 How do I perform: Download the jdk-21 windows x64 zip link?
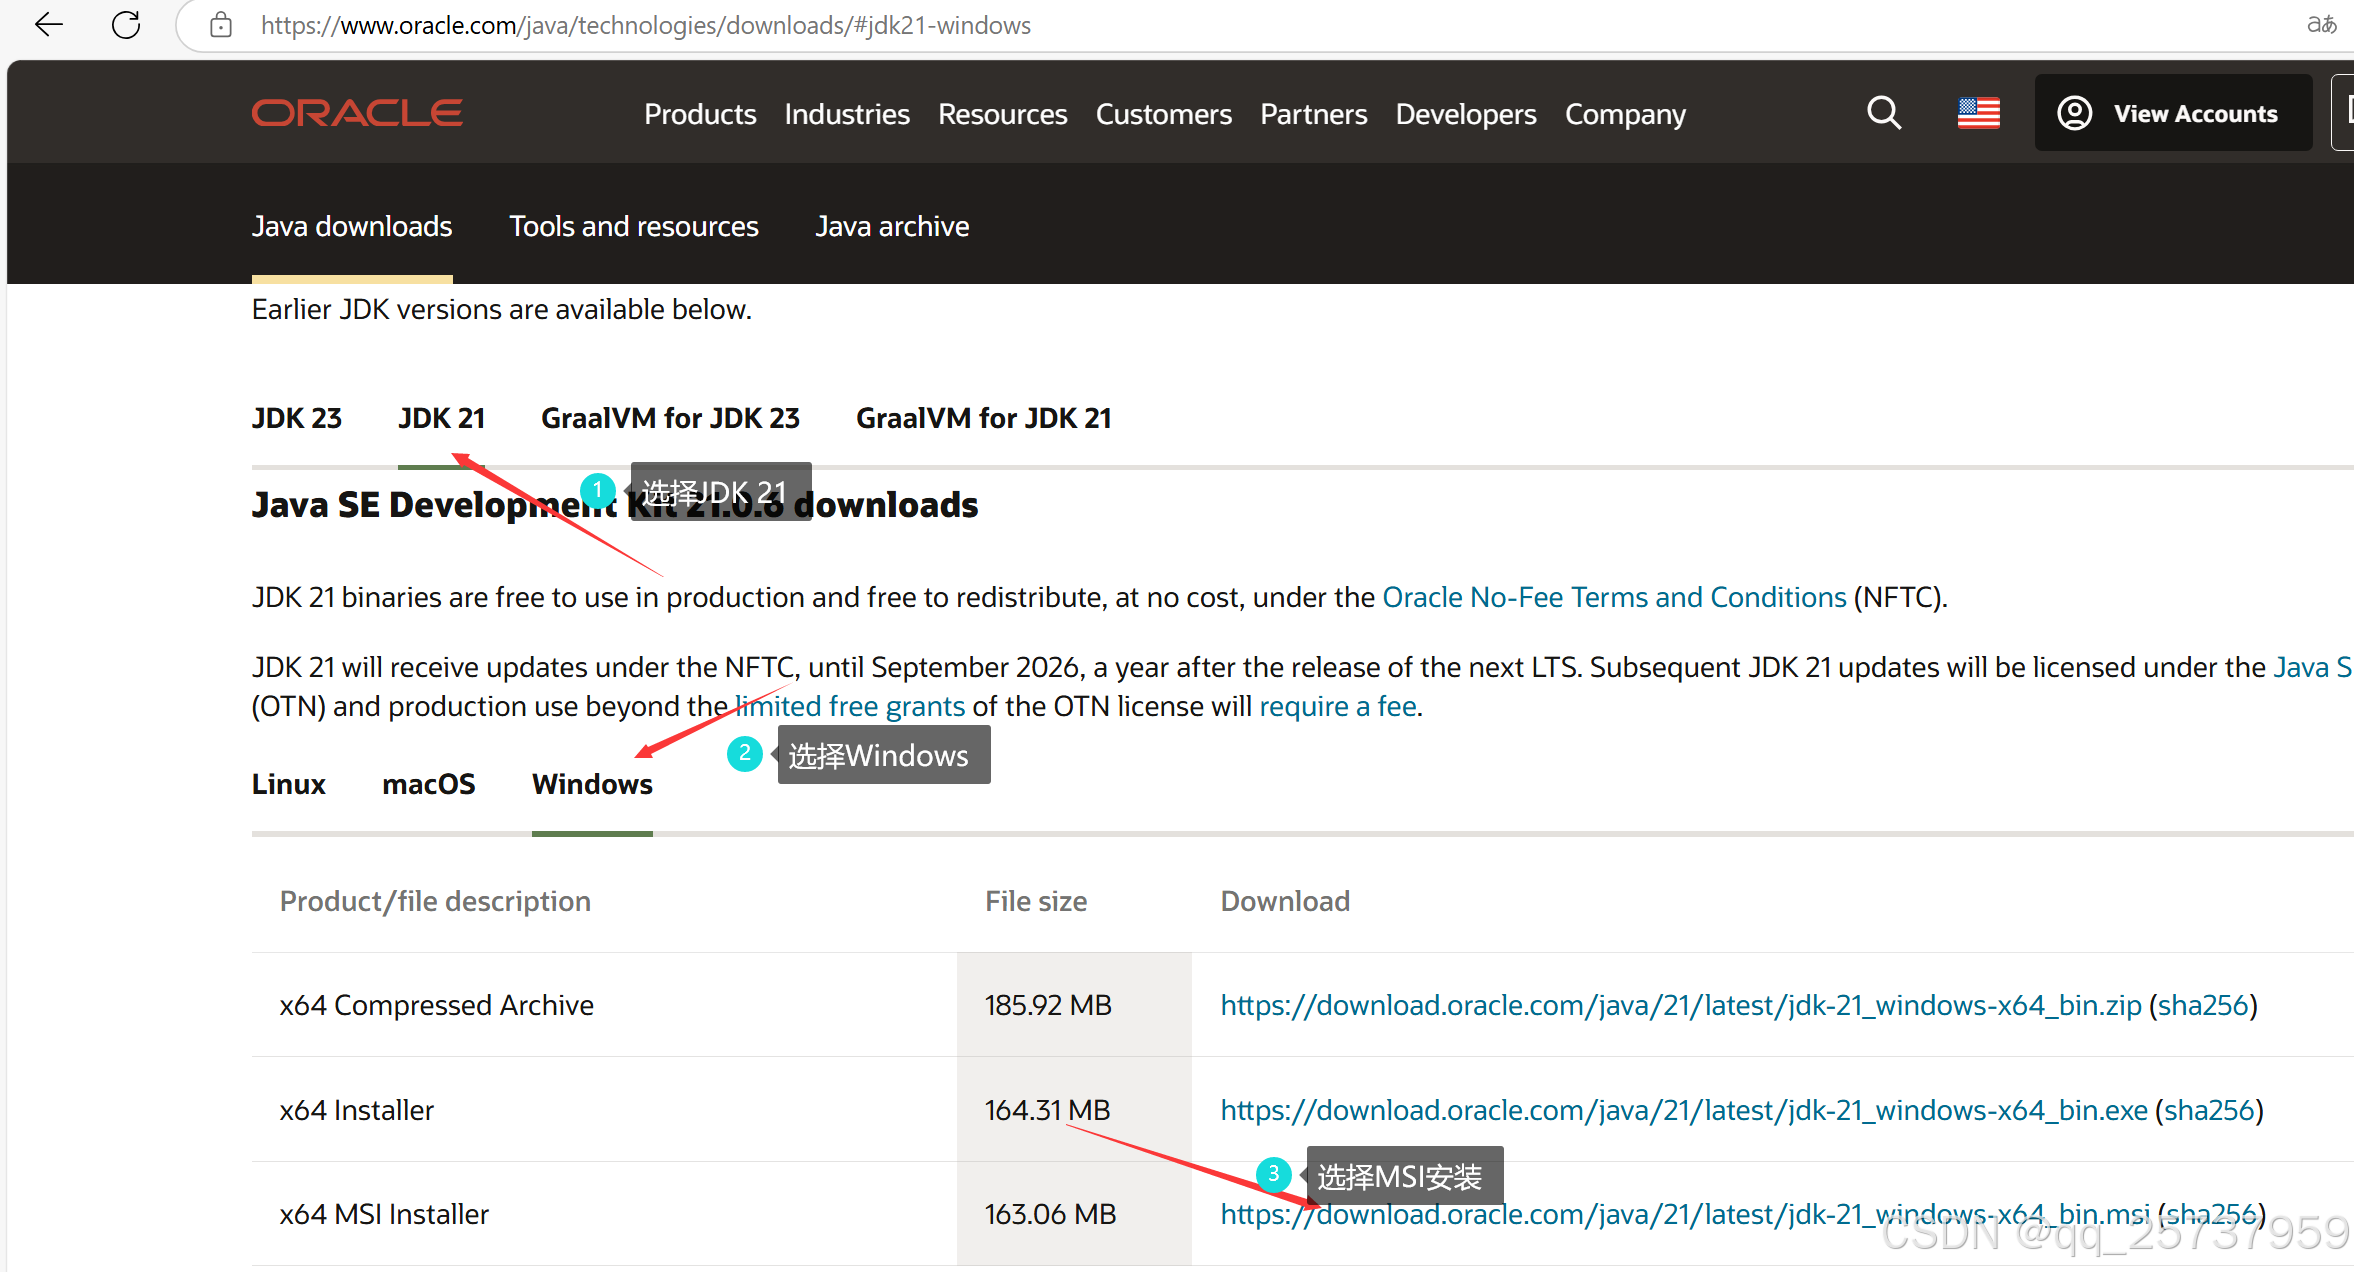(1680, 1005)
